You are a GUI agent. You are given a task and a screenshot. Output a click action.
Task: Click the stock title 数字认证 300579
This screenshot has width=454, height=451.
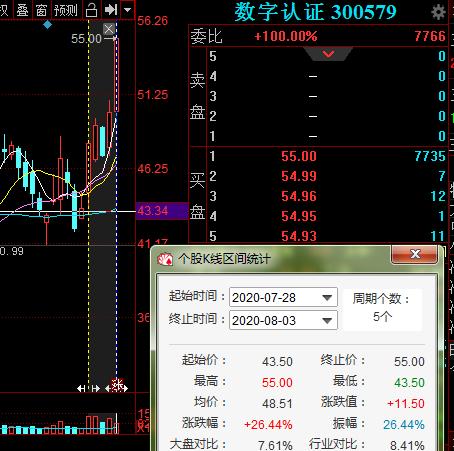coord(315,12)
